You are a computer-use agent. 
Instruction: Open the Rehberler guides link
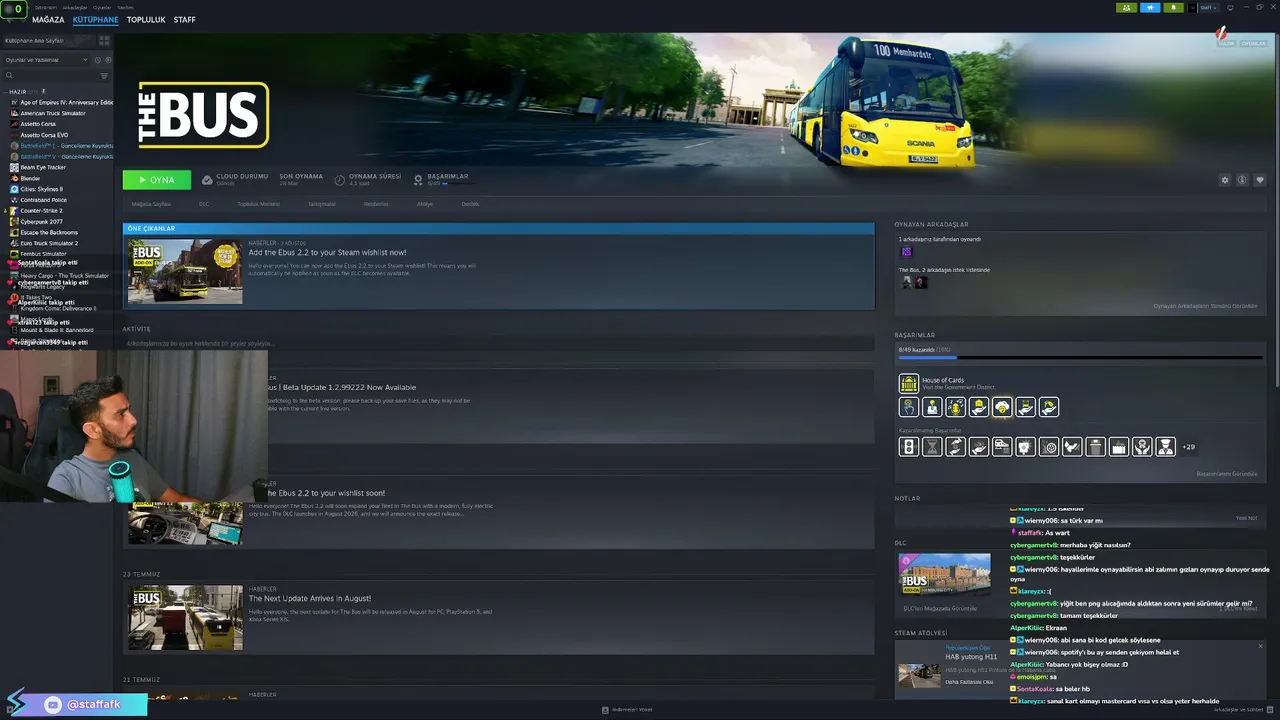point(376,204)
